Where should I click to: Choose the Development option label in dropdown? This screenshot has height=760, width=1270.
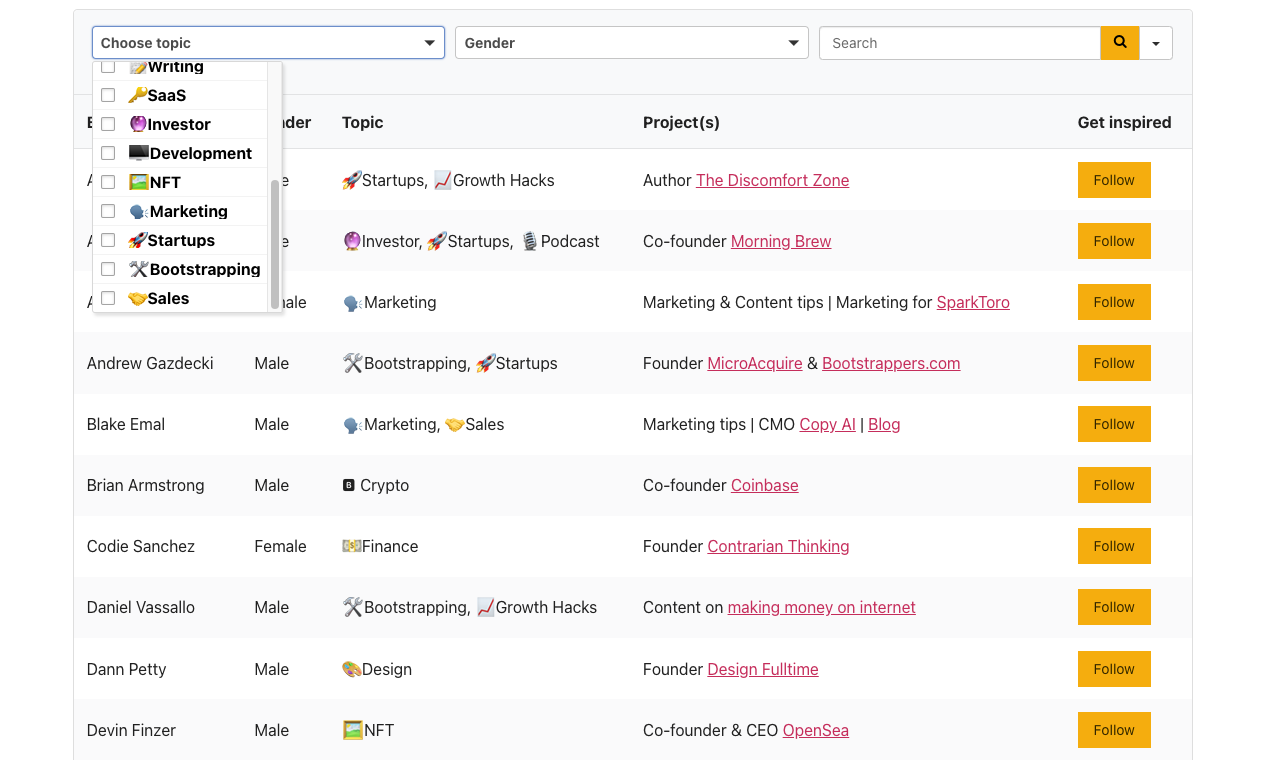pyautogui.click(x=201, y=153)
